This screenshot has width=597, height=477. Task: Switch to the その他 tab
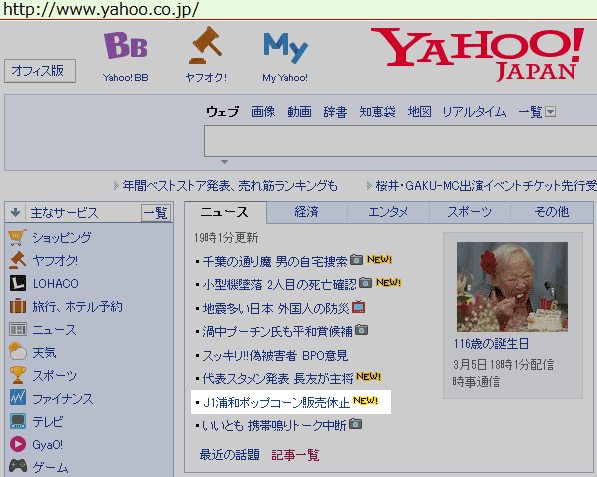coord(552,212)
